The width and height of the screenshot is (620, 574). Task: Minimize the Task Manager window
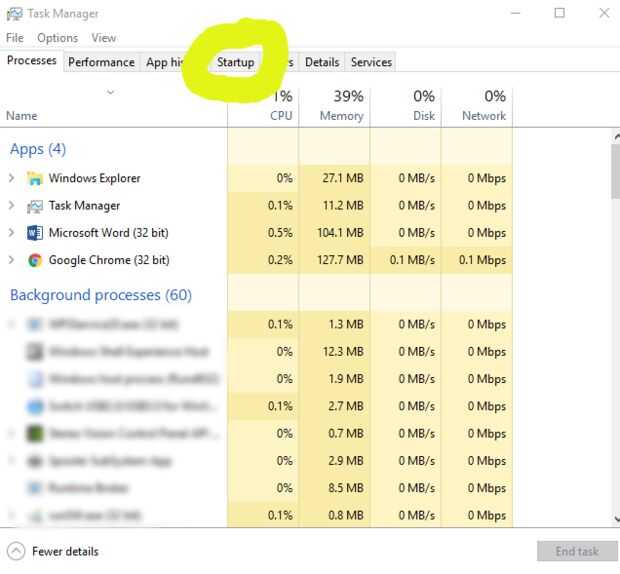pos(515,13)
